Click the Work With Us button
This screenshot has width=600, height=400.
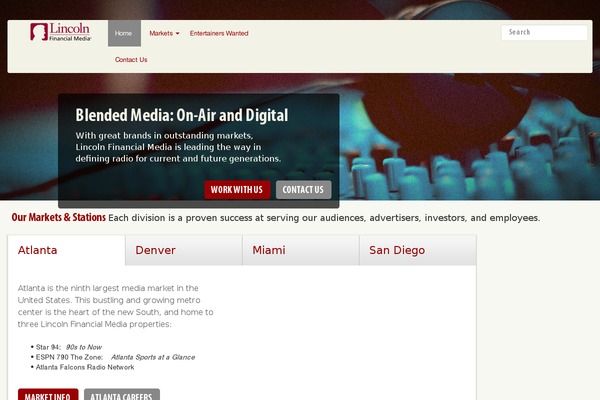point(237,189)
